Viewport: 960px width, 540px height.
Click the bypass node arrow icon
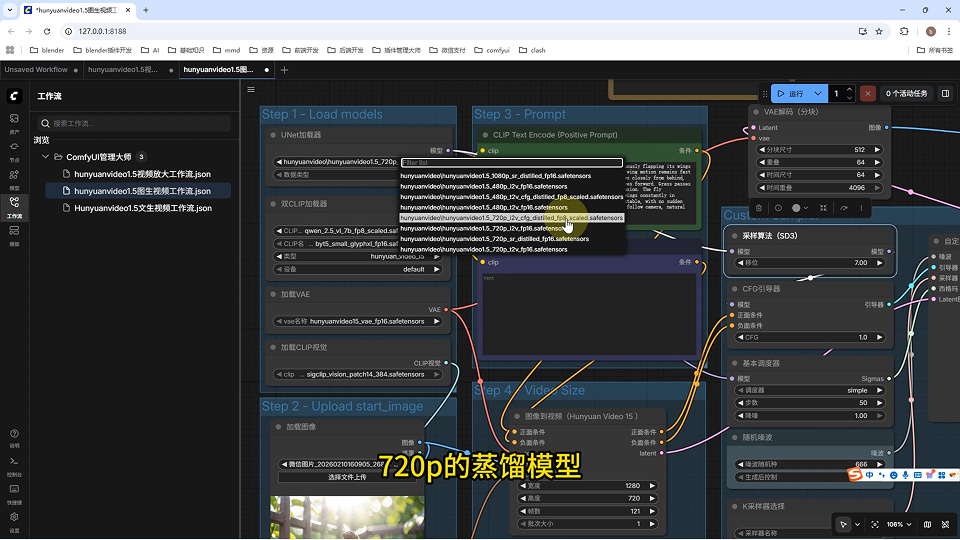844,208
